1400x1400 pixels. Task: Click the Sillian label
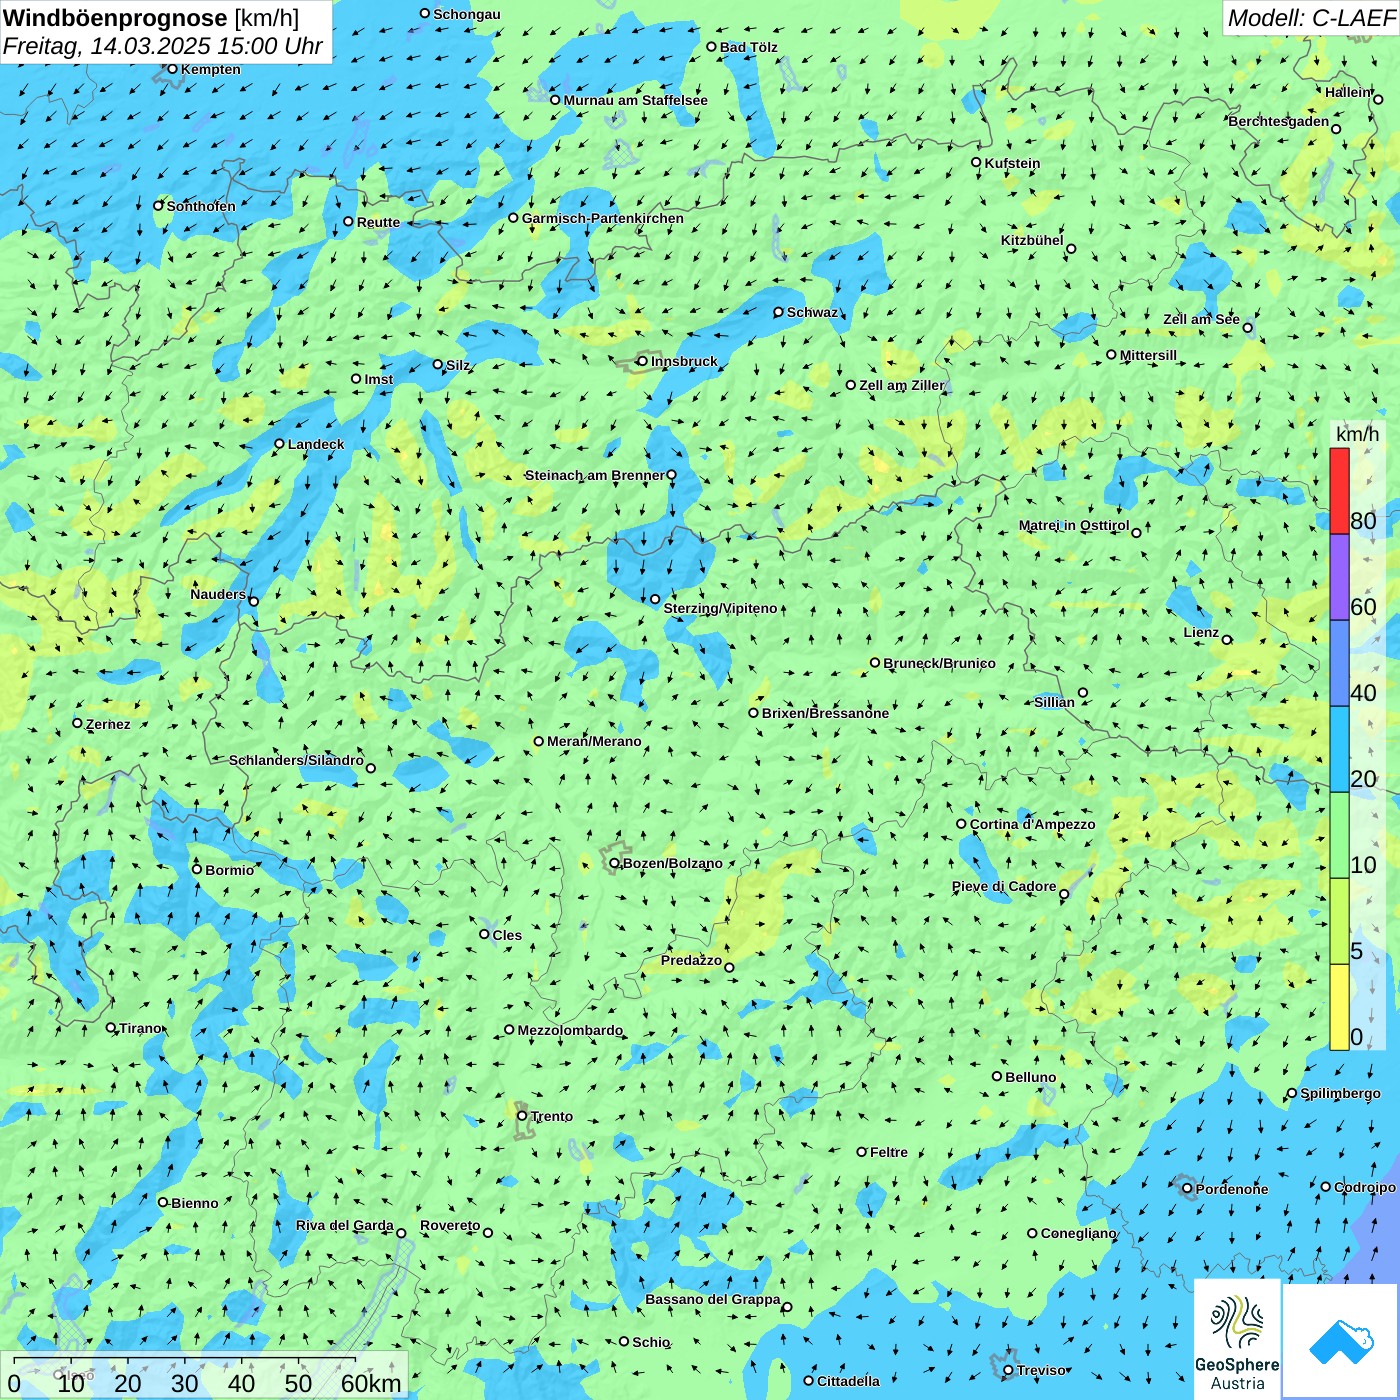coord(1055,702)
